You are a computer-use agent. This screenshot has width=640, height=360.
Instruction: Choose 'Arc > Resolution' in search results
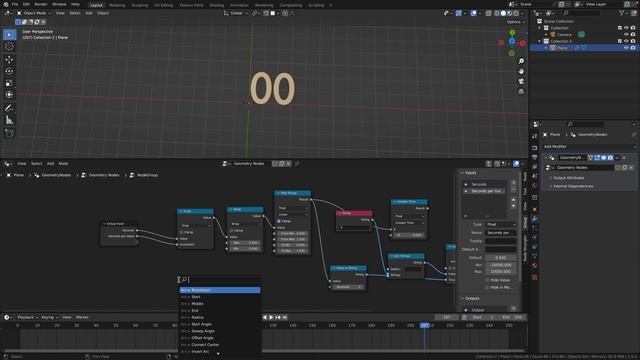coord(220,290)
